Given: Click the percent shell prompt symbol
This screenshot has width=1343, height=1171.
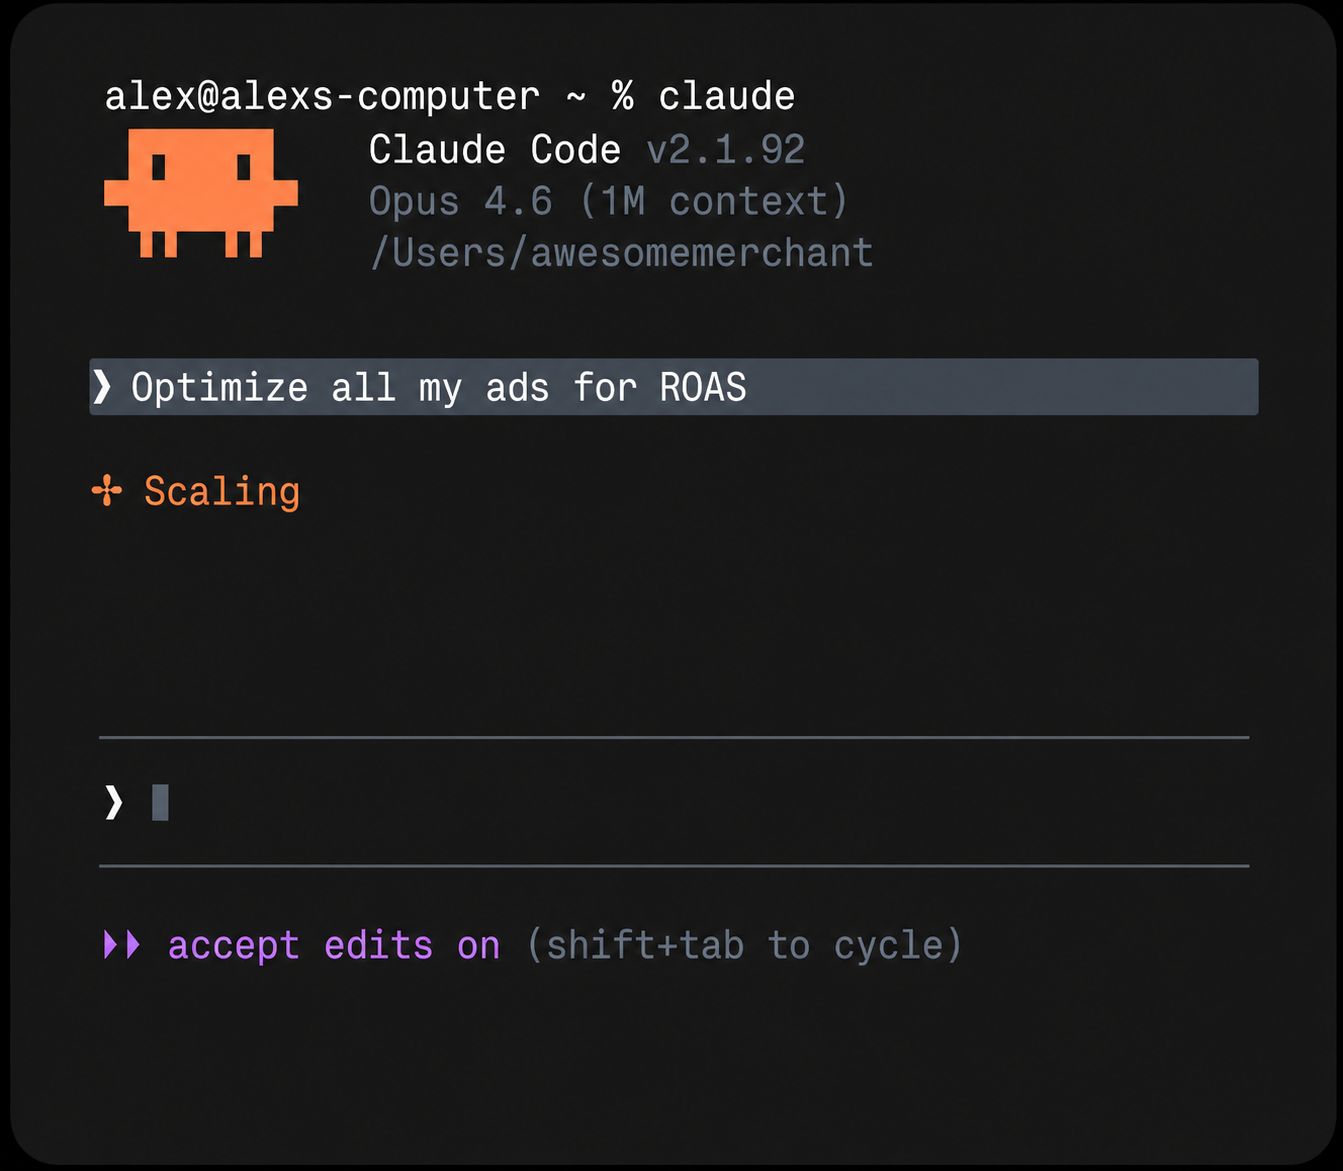Looking at the screenshot, I should [x=623, y=96].
